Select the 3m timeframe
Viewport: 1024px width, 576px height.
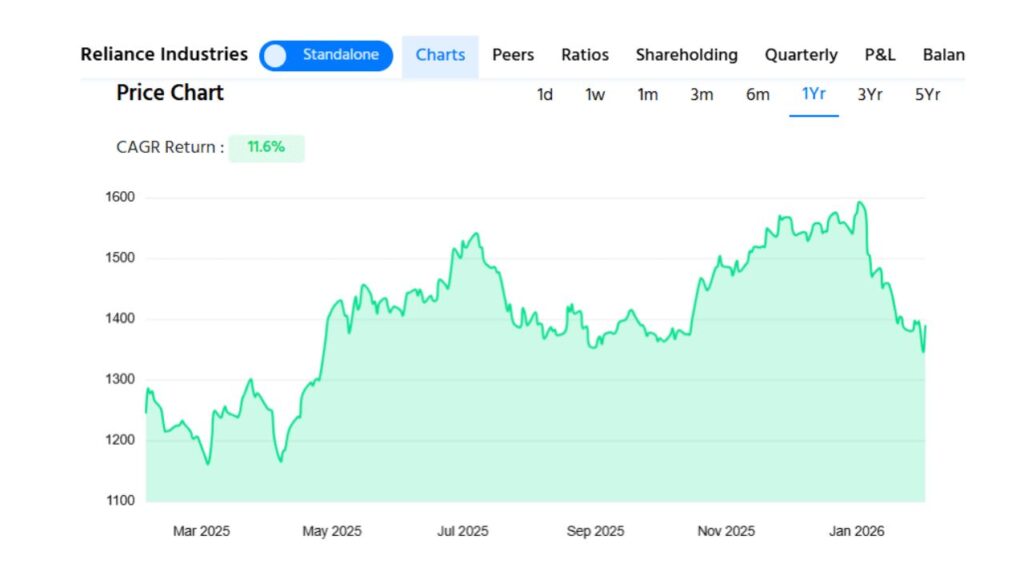pyautogui.click(x=702, y=94)
